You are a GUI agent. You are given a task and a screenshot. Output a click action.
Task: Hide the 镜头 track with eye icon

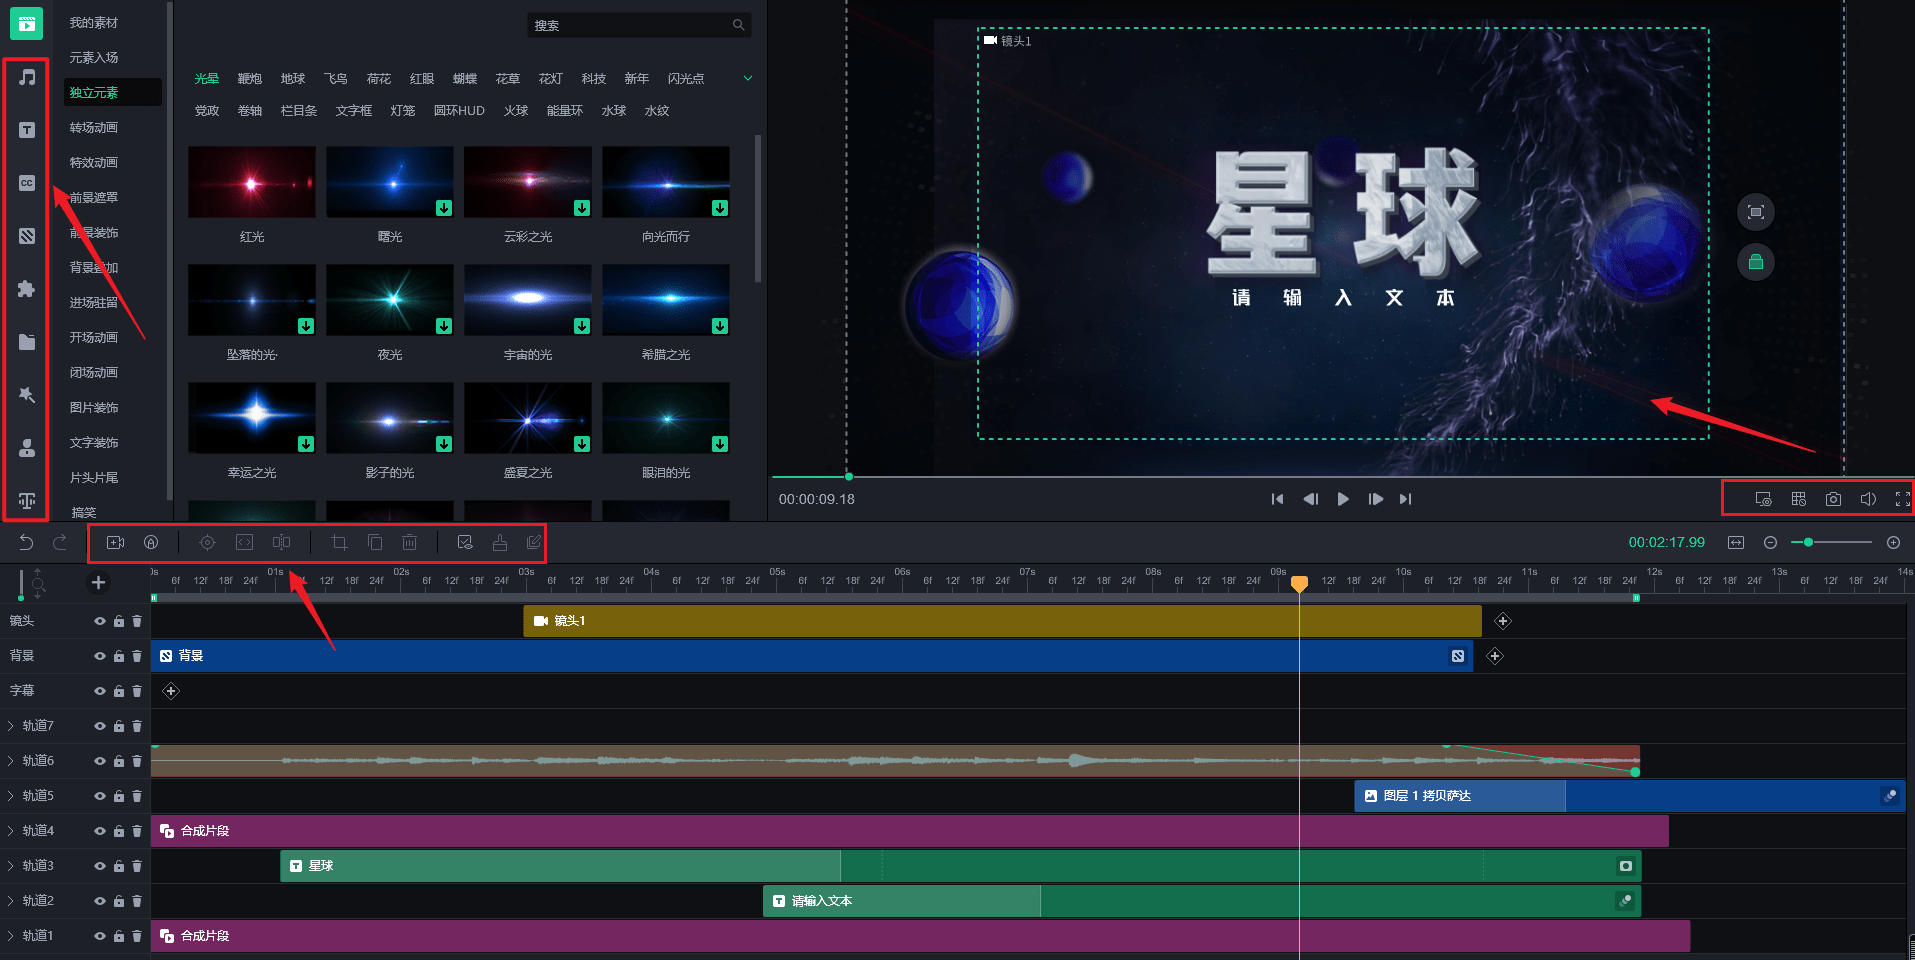(100, 621)
